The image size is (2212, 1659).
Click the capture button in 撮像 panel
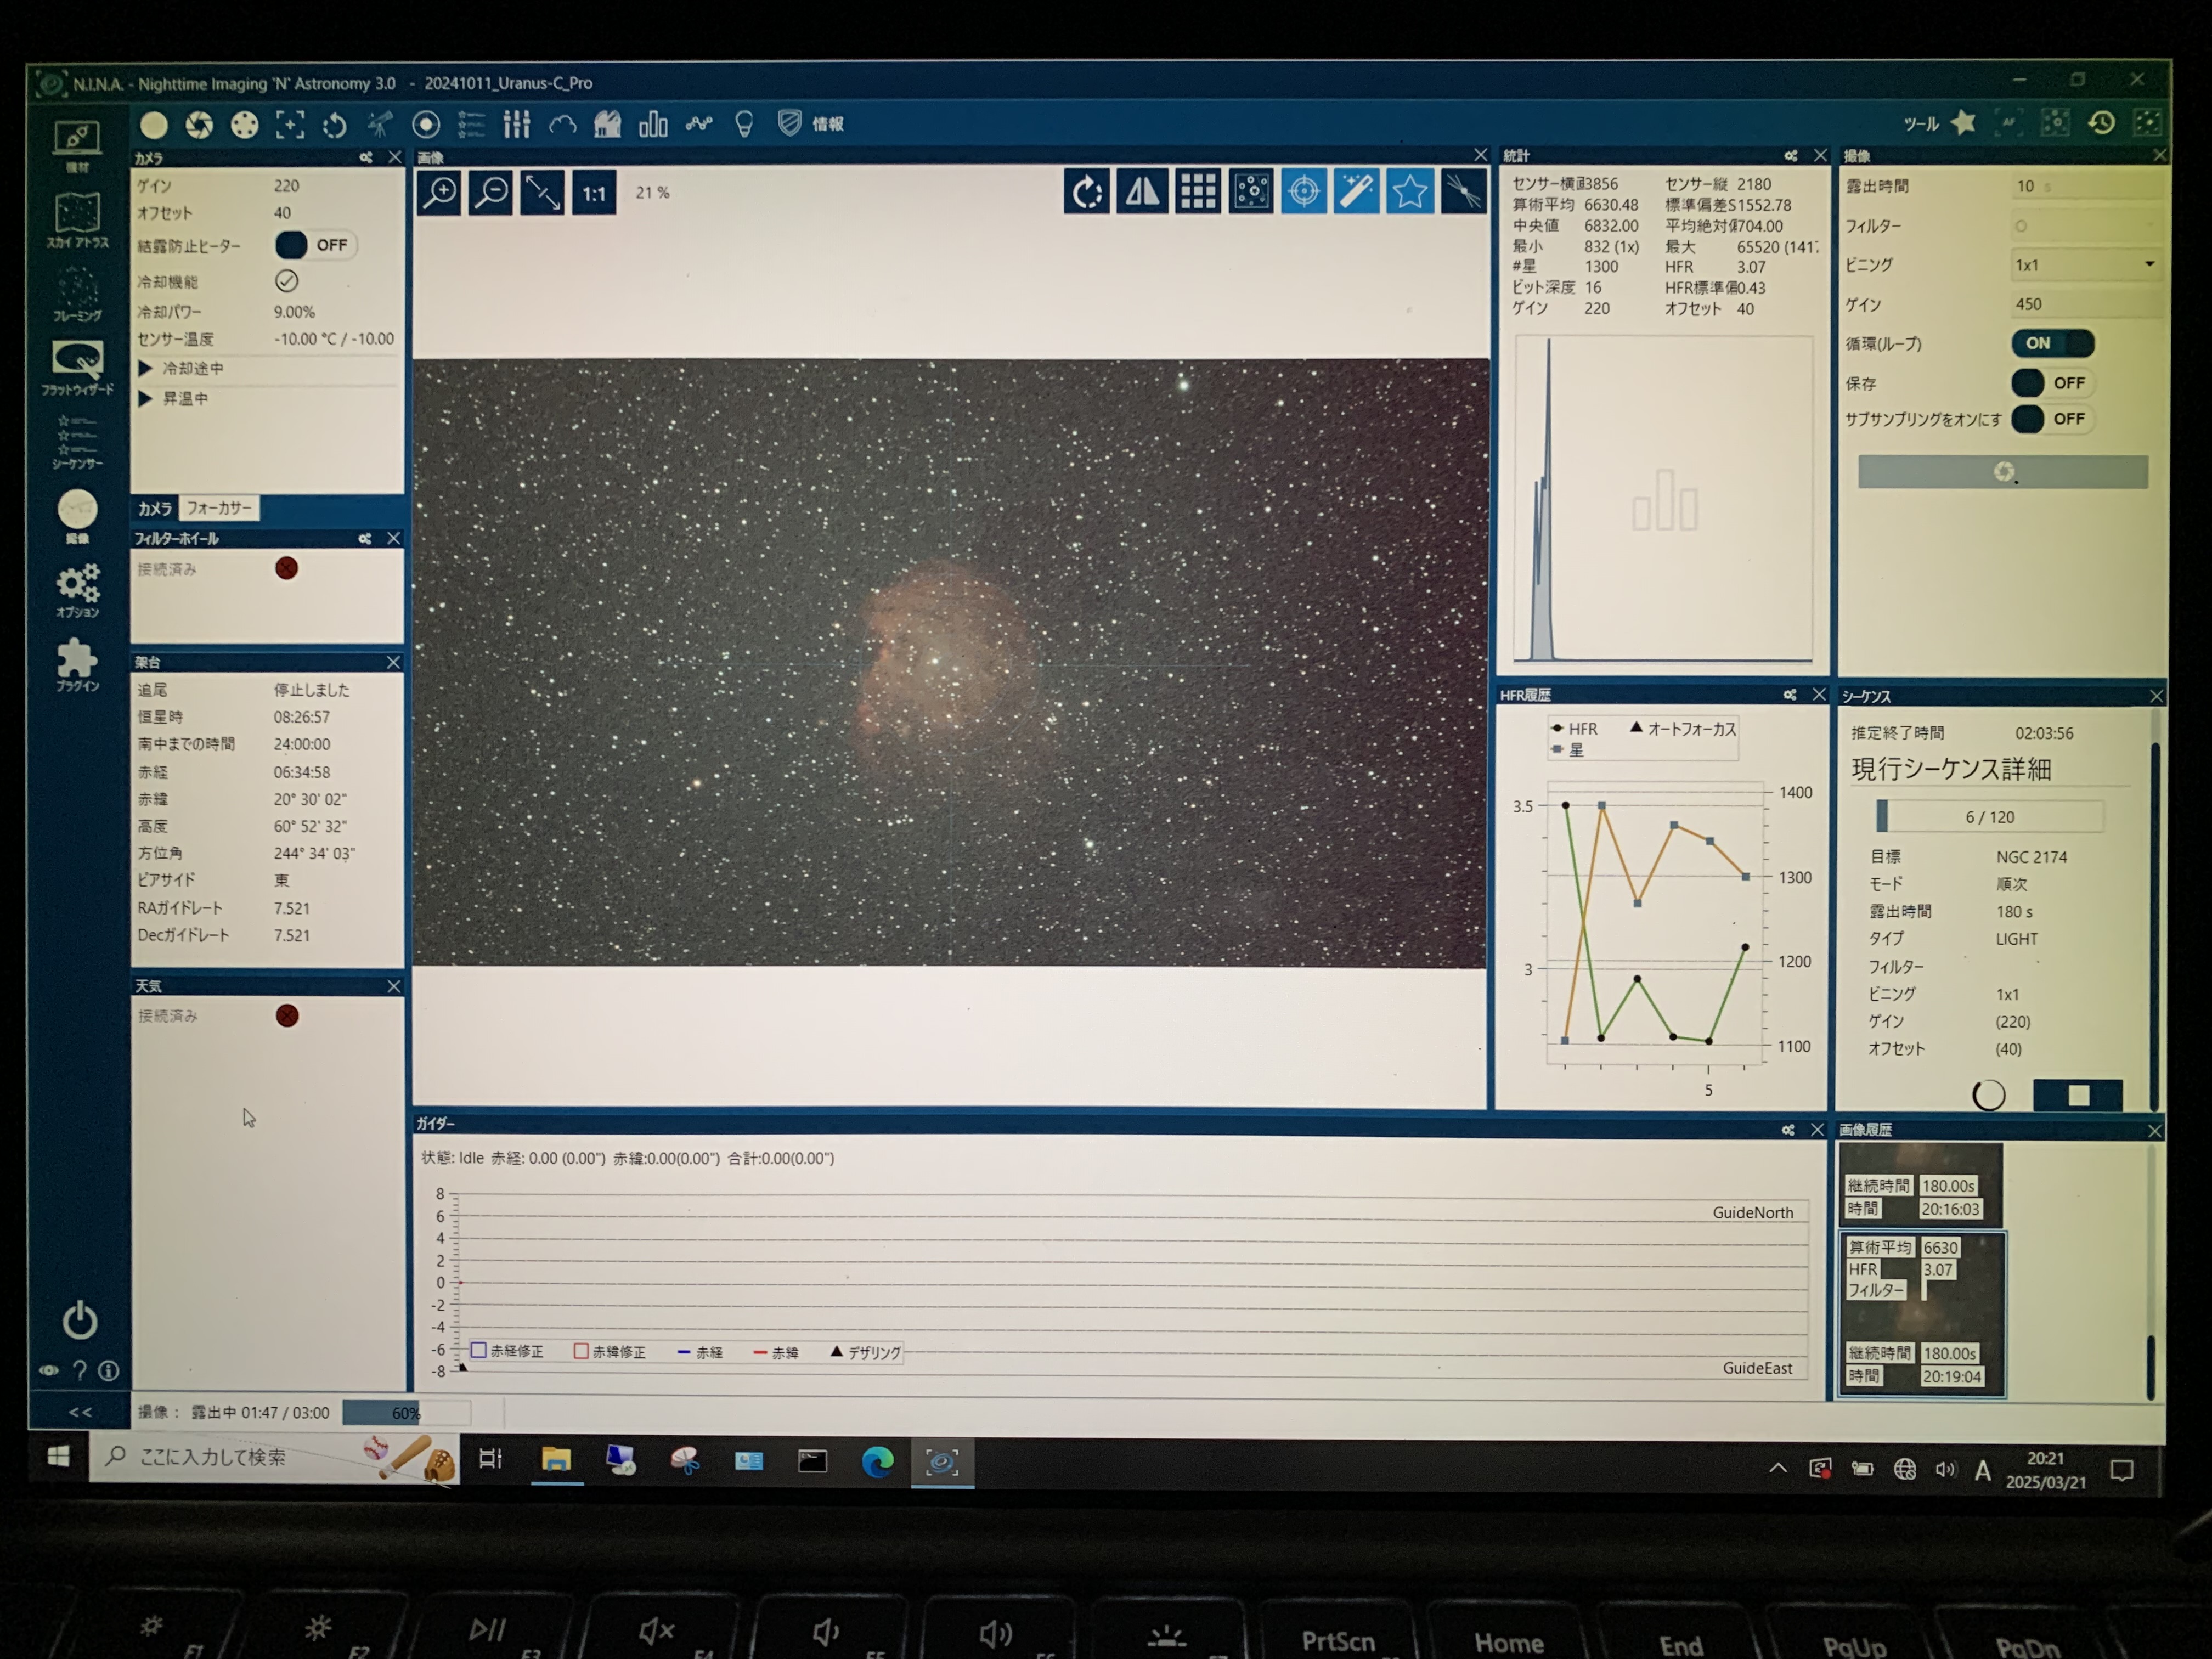pyautogui.click(x=2003, y=472)
